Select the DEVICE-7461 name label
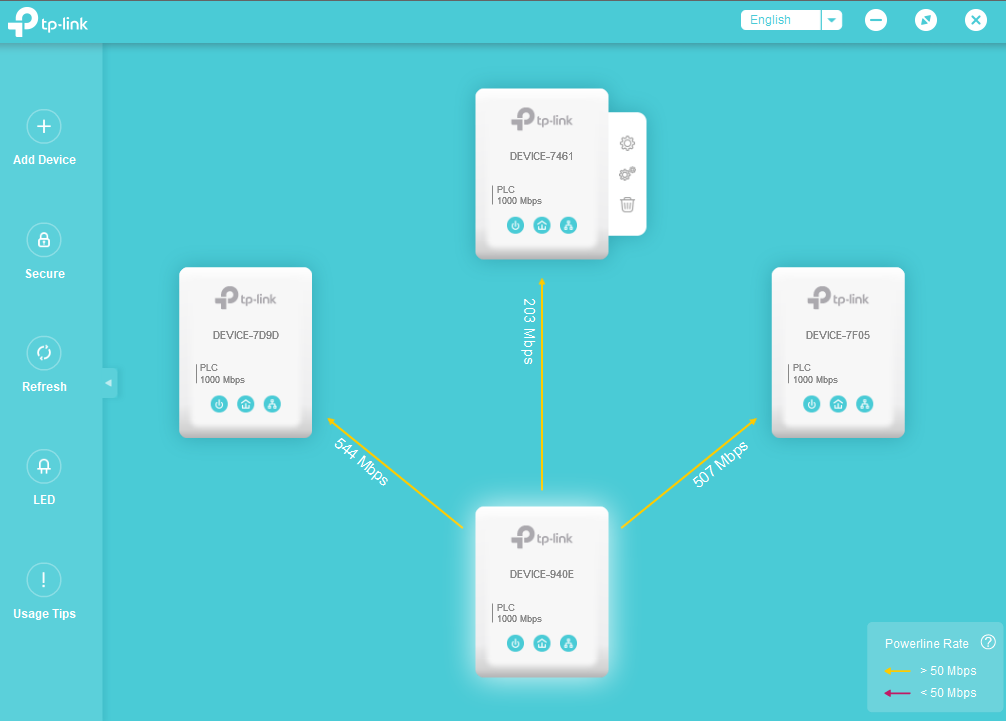 tap(541, 156)
